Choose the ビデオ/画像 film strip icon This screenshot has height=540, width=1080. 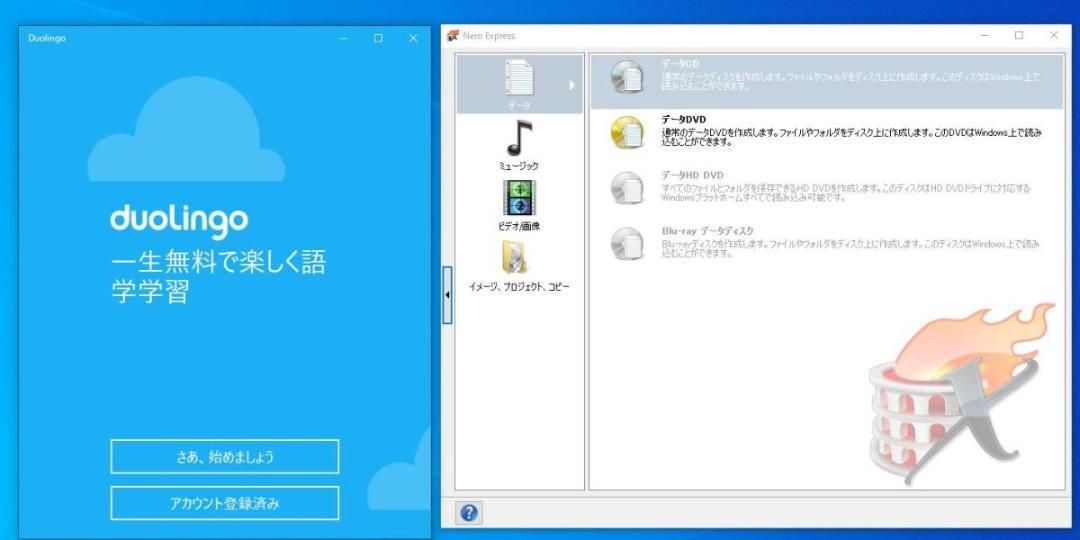(x=519, y=198)
